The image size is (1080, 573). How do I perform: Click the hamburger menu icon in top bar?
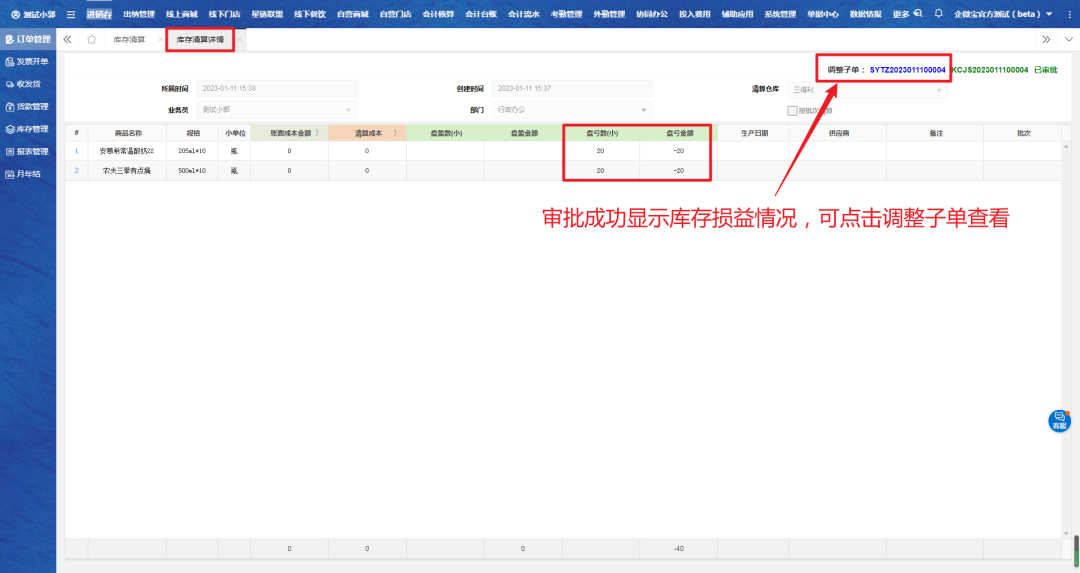pos(71,14)
